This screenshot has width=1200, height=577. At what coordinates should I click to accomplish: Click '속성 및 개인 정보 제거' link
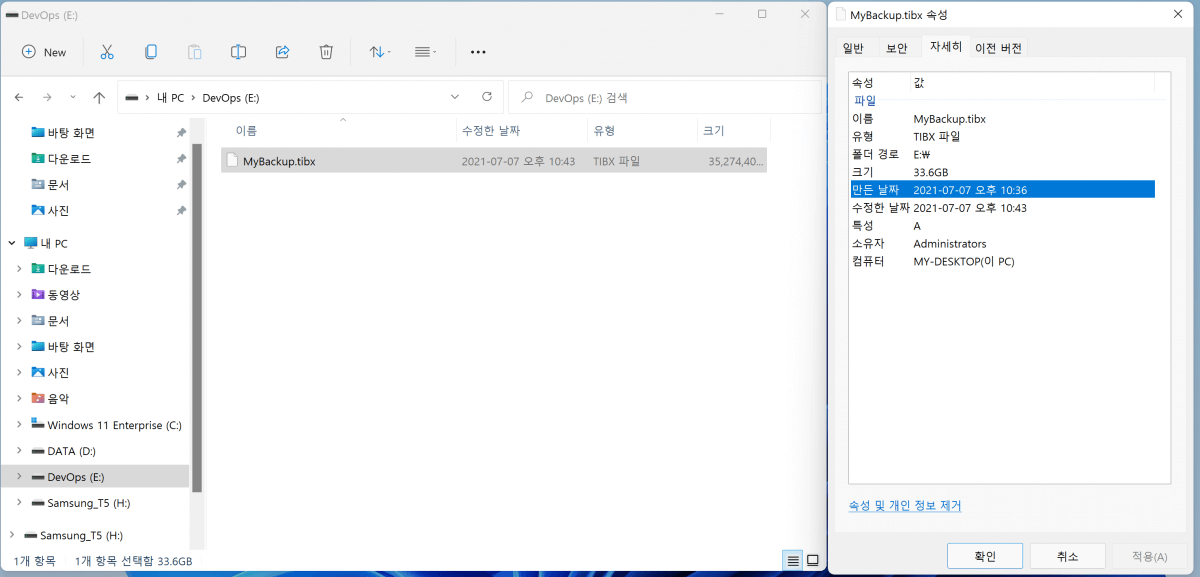tap(905, 506)
